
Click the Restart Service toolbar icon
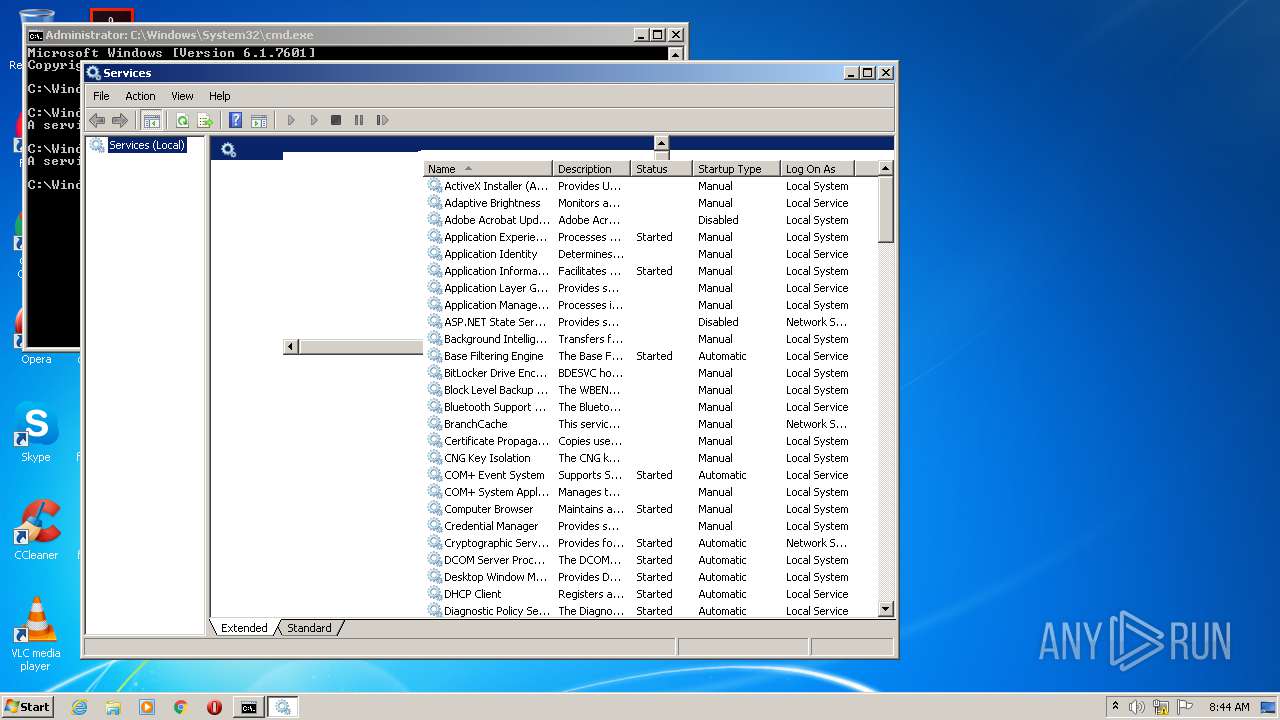click(x=382, y=120)
